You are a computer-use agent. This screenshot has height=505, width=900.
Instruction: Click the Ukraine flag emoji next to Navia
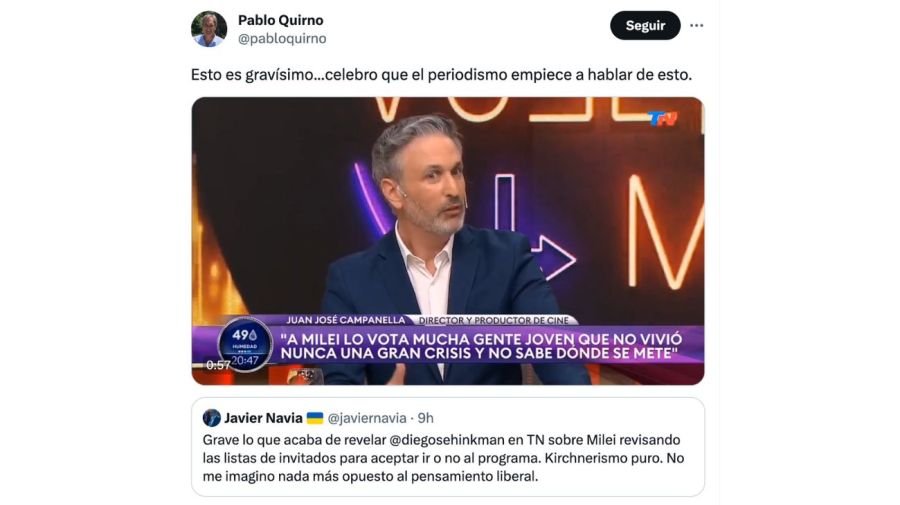click(315, 418)
